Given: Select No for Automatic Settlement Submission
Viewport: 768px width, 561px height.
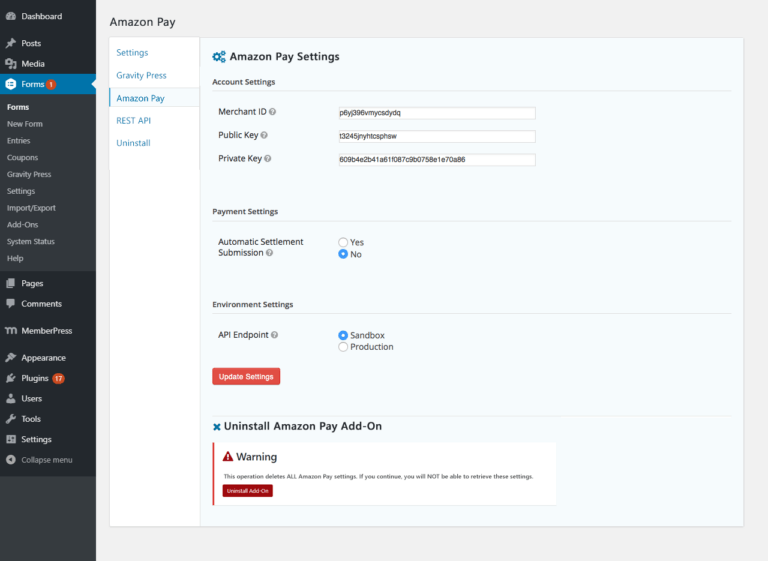Looking at the screenshot, I should coord(343,254).
